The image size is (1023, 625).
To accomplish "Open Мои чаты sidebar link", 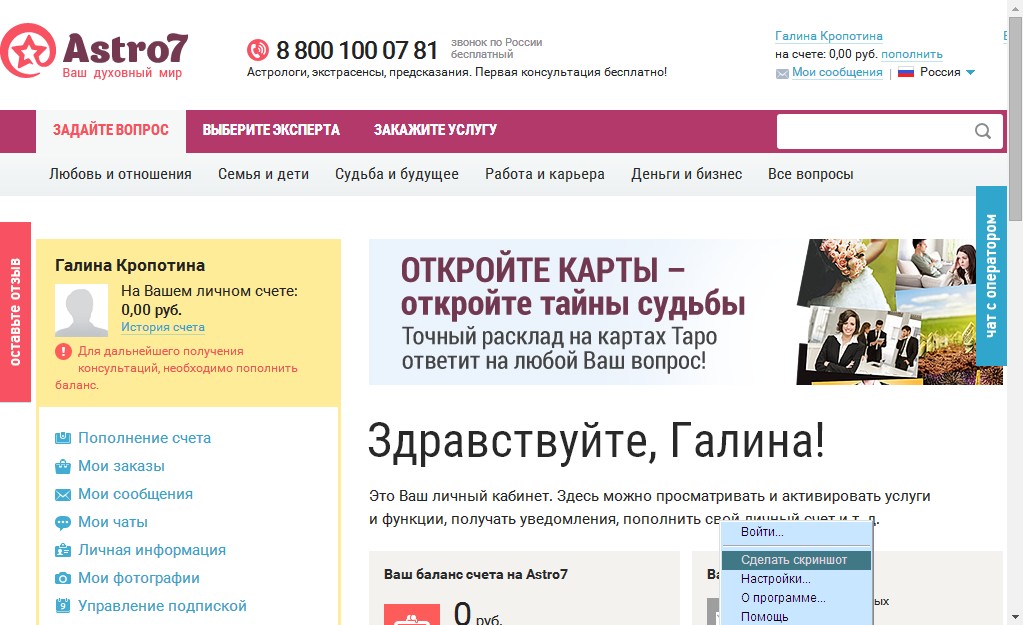I will (x=113, y=522).
